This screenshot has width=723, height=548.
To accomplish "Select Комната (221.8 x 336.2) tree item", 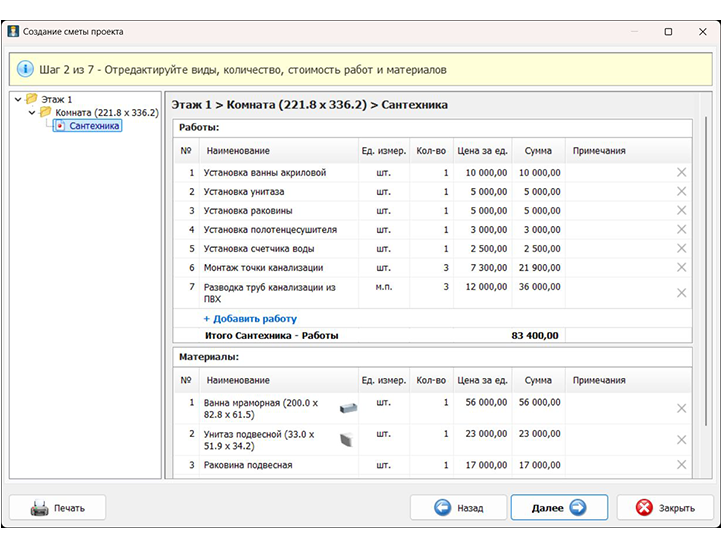I will pyautogui.click(x=107, y=113).
